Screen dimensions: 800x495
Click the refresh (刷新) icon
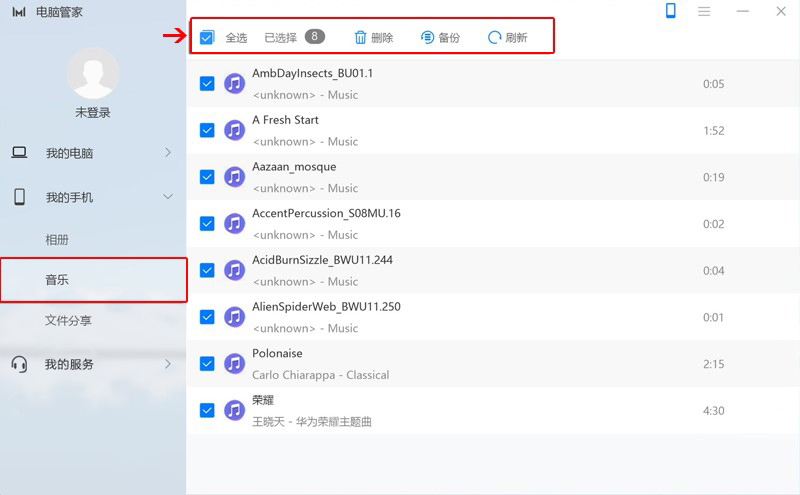coord(494,38)
